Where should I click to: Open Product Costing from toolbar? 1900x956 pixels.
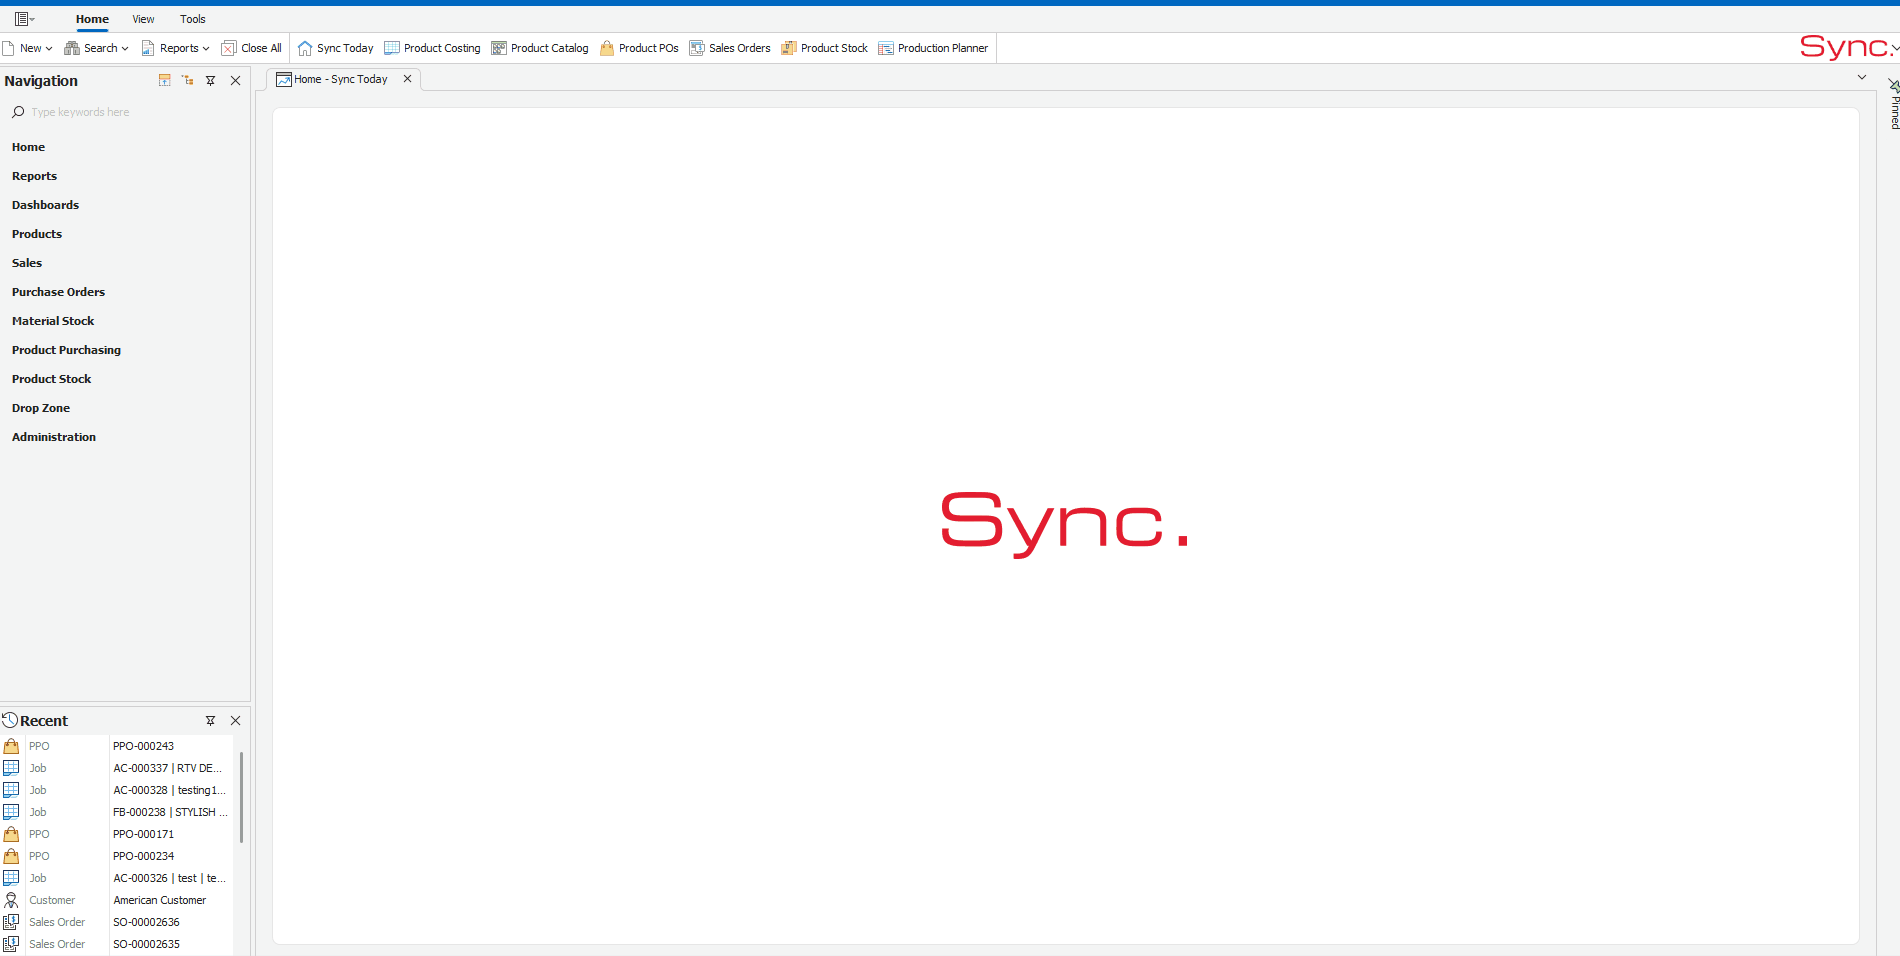(433, 48)
